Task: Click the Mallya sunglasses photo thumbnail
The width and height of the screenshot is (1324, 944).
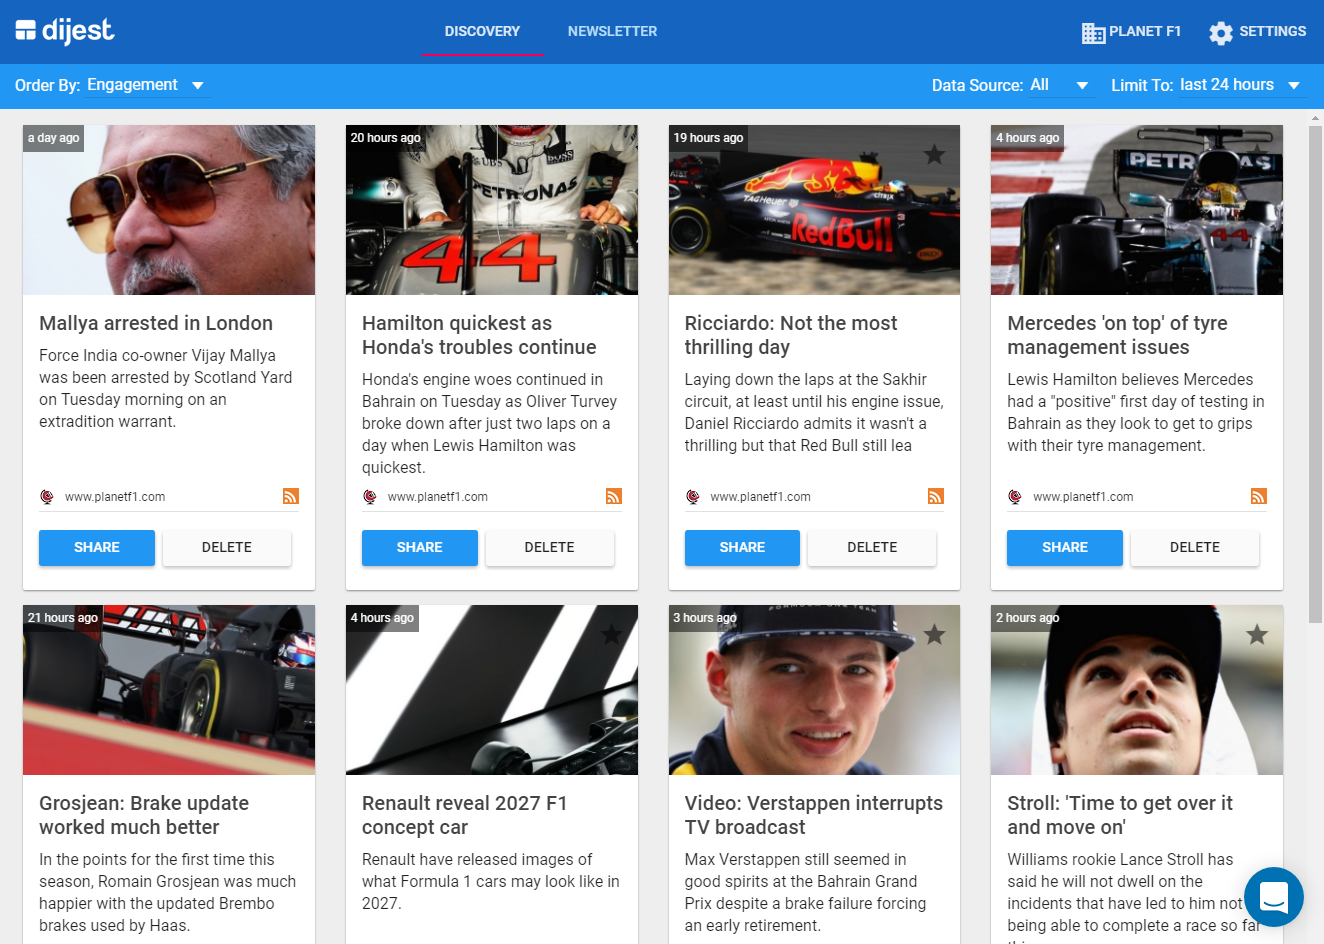Action: point(169,210)
